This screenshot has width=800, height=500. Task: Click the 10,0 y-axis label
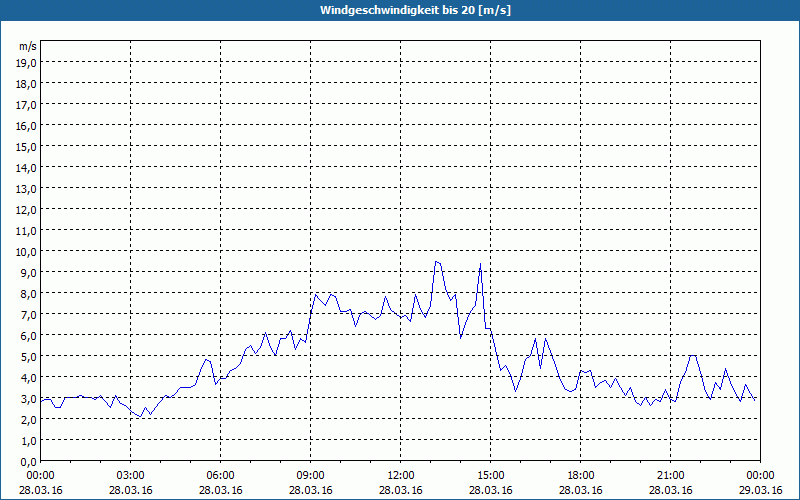(x=27, y=252)
